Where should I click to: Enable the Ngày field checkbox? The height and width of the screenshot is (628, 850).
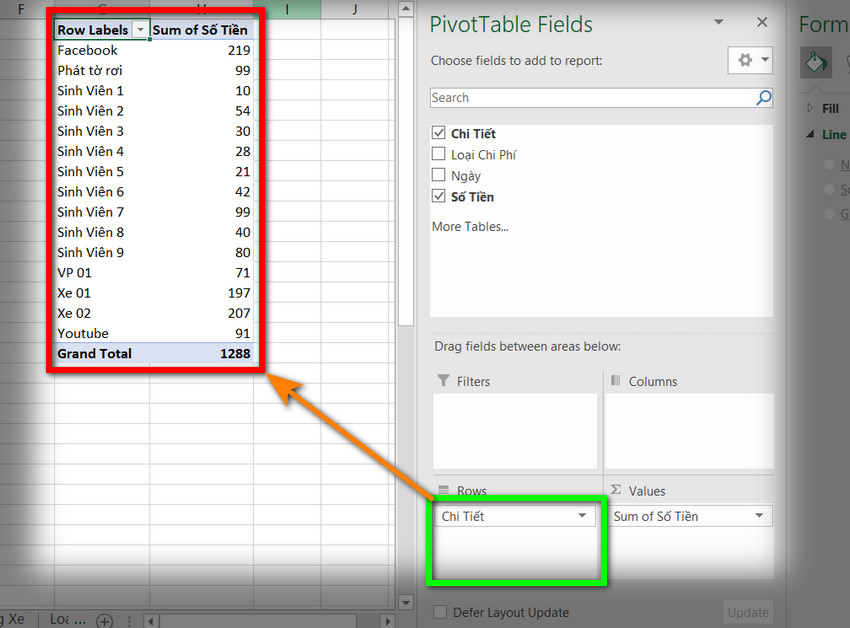439,175
